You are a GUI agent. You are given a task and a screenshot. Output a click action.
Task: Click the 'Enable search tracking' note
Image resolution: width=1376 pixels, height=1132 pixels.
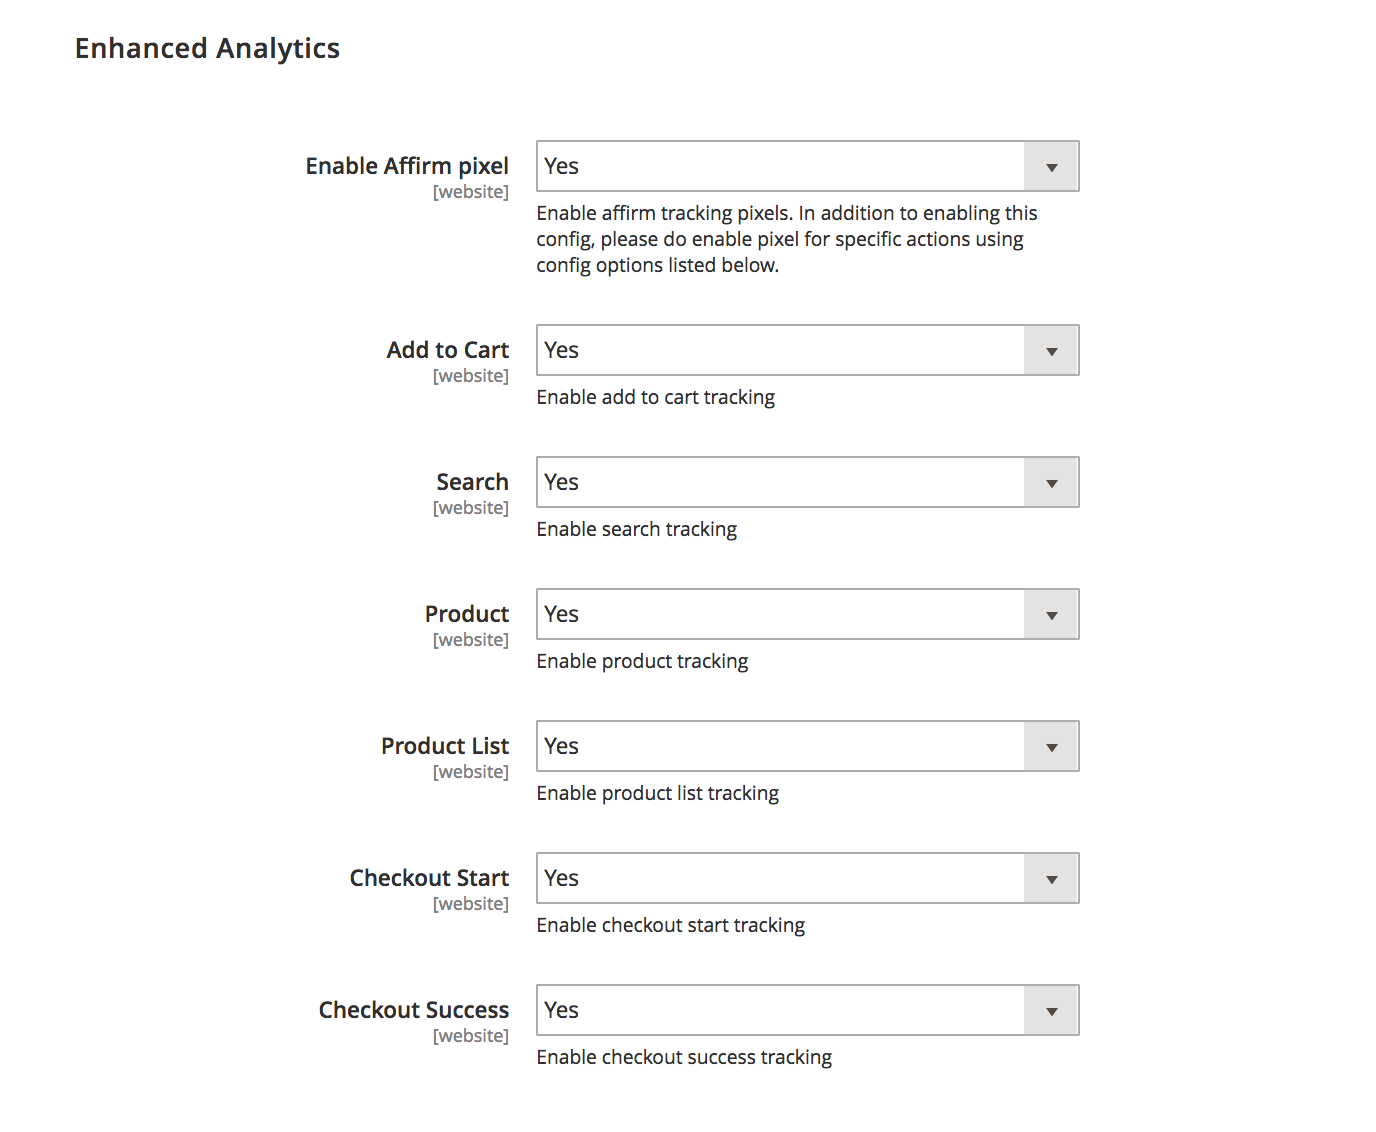pyautogui.click(x=637, y=529)
